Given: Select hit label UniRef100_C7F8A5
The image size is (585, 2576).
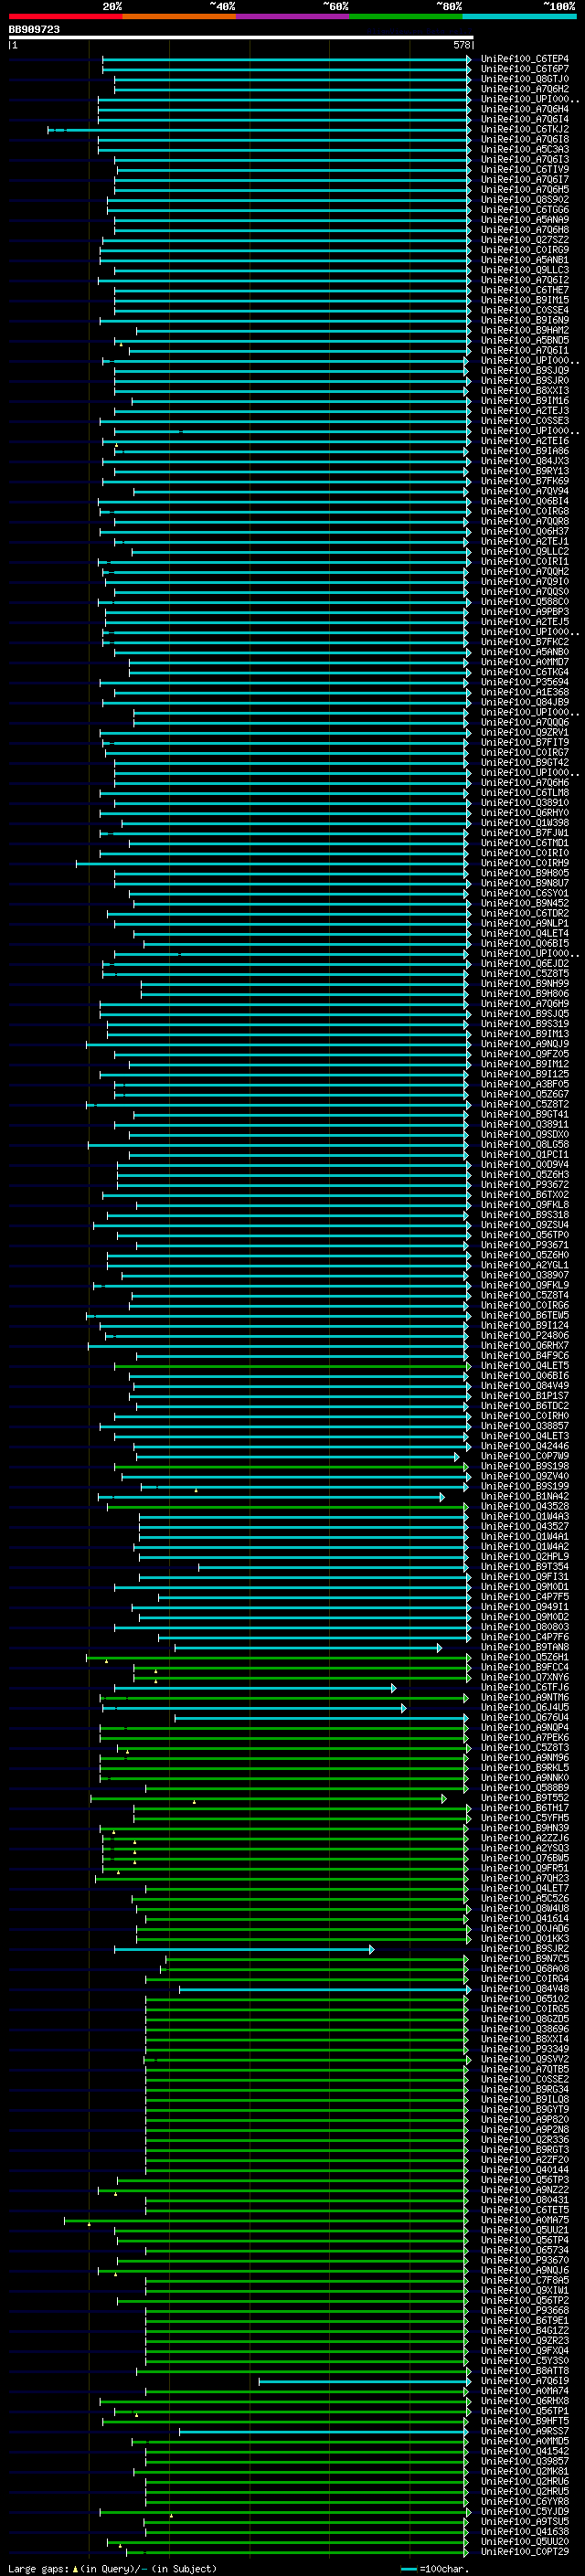Looking at the screenshot, I should pyautogui.click(x=525, y=2280).
